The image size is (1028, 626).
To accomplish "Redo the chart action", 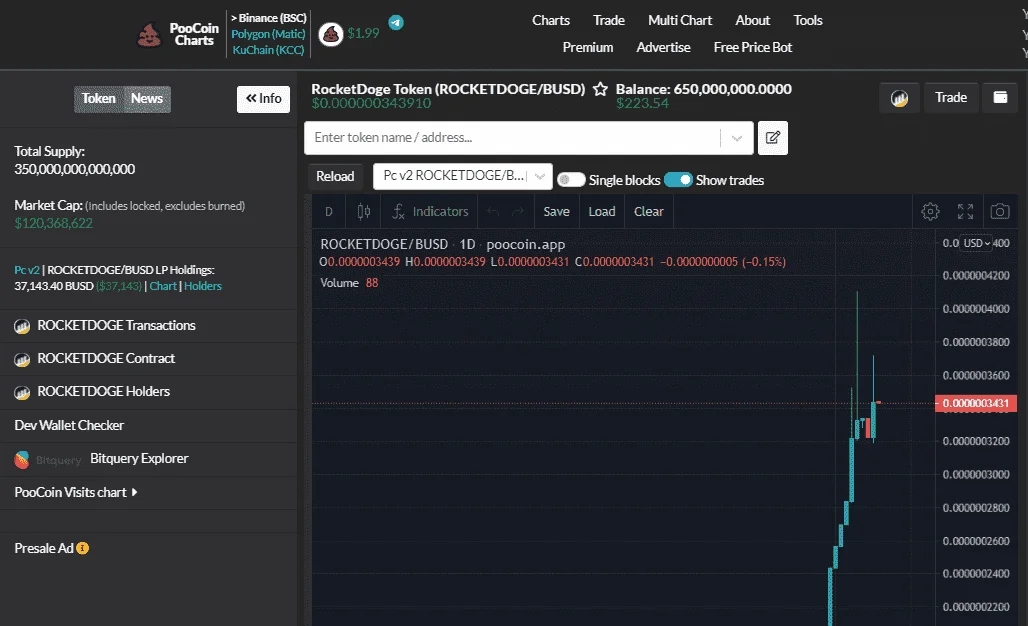I will pyautogui.click(x=518, y=212).
